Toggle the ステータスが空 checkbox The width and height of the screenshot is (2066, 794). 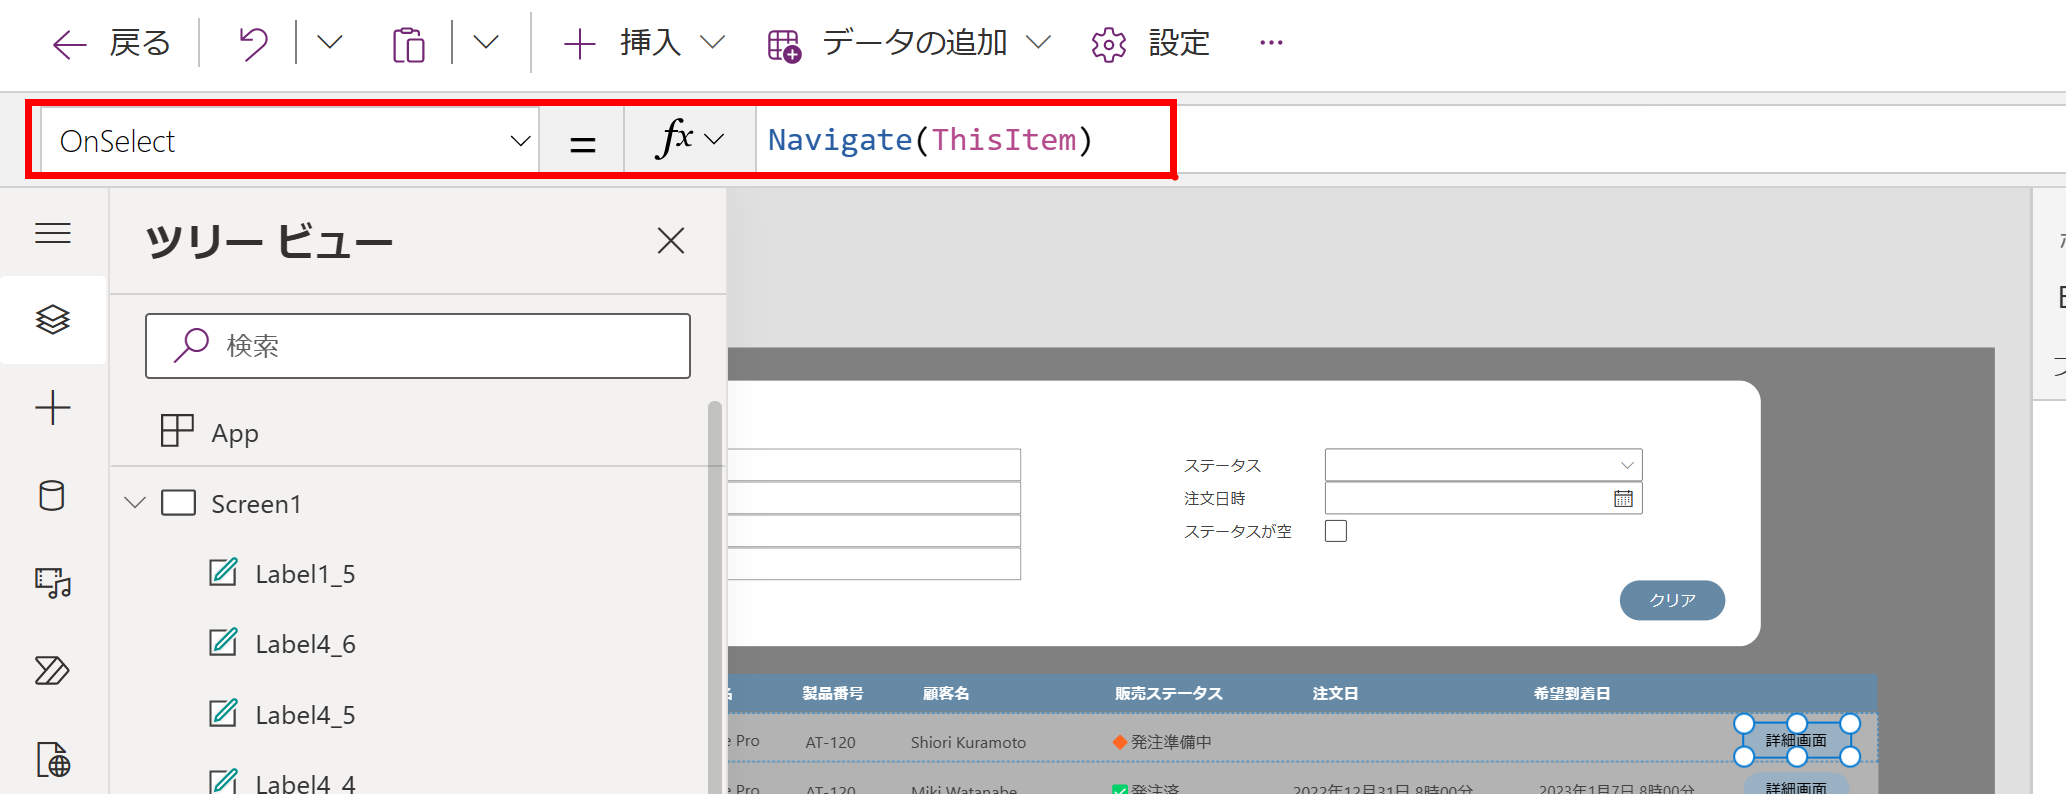click(1336, 531)
